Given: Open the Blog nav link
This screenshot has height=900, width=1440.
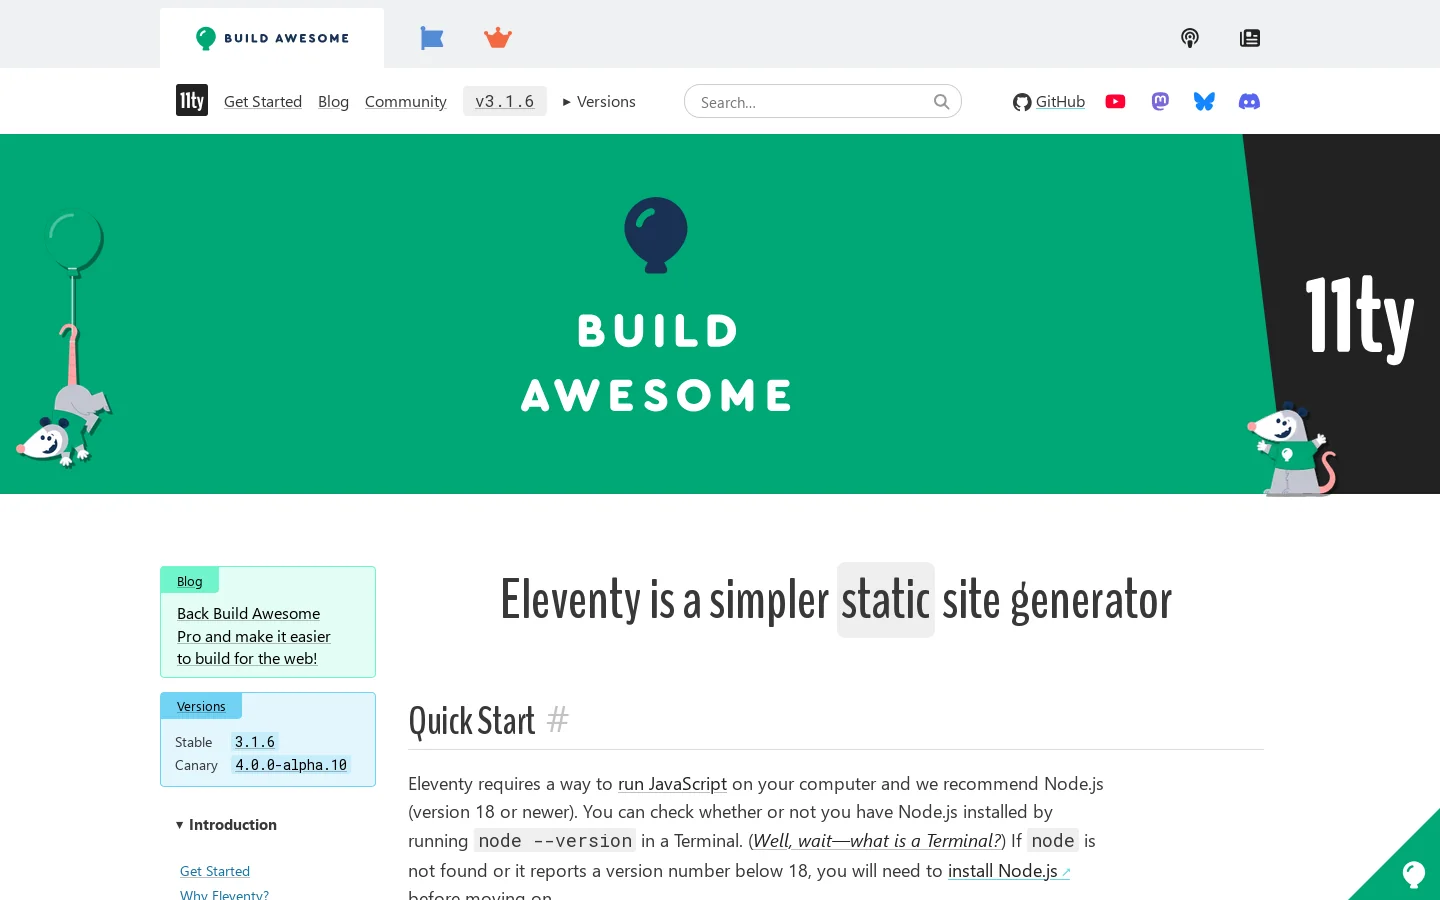Looking at the screenshot, I should (333, 102).
